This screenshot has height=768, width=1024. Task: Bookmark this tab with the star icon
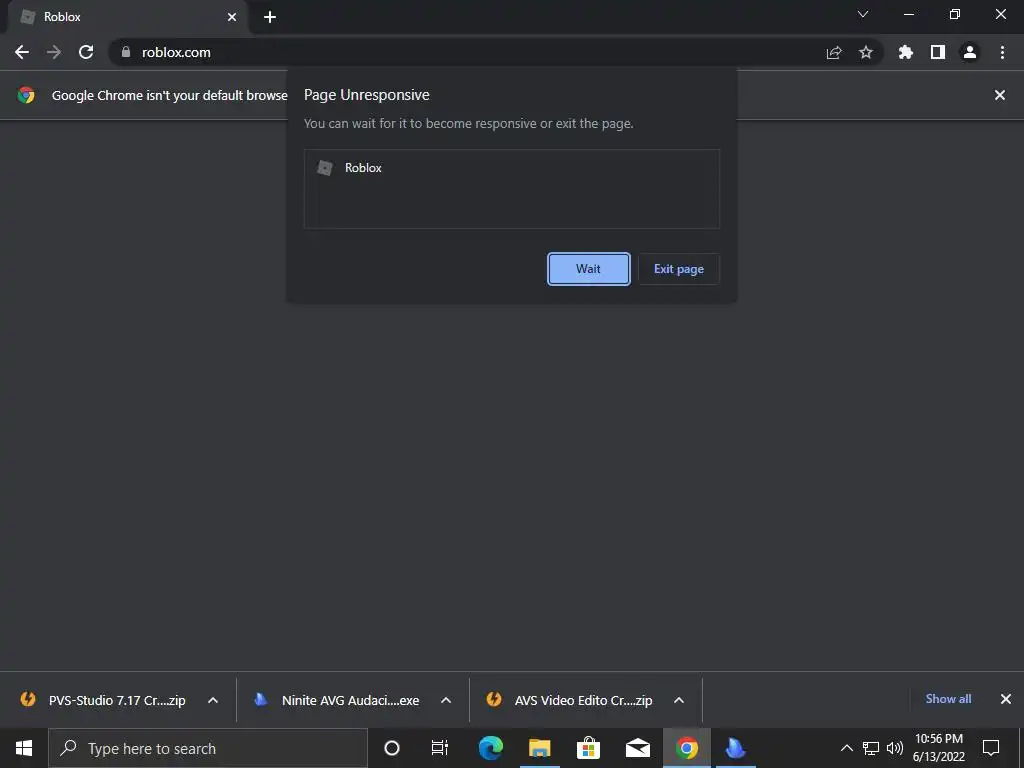point(866,52)
